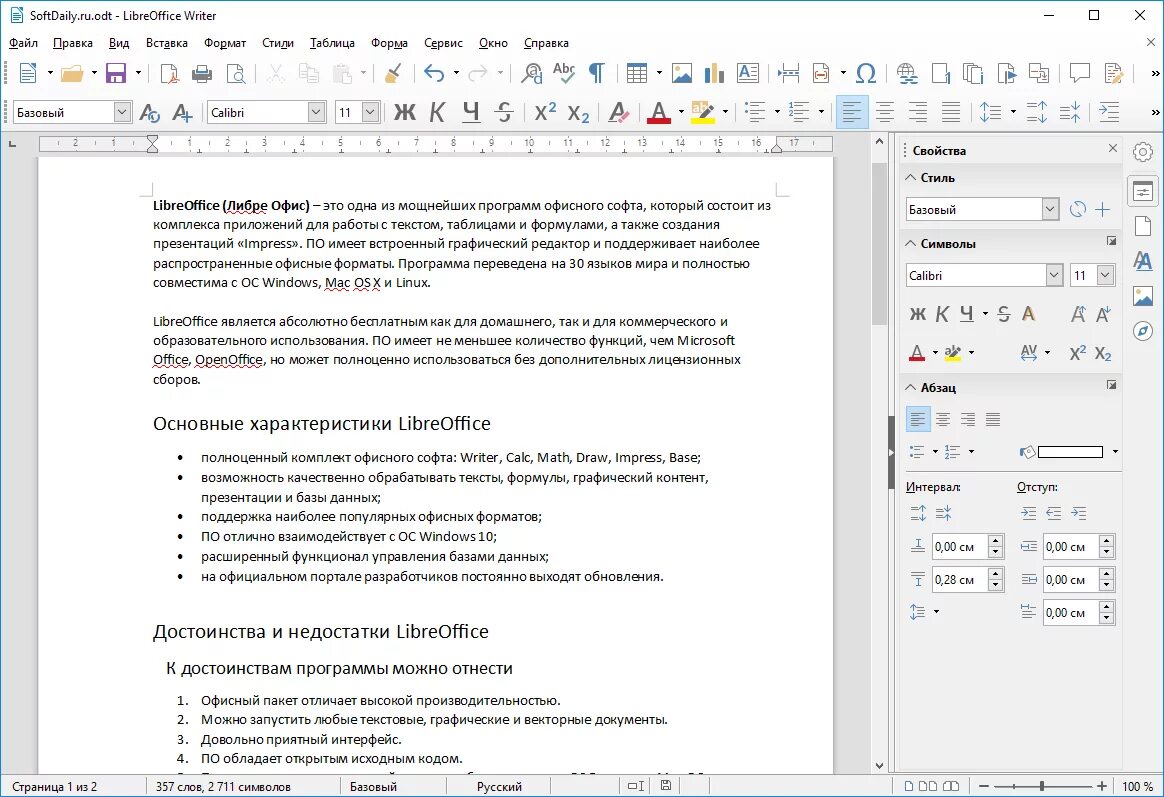Collapse the Стиль section in sidebar
Screen dimensions: 1164x797
(x=912, y=177)
